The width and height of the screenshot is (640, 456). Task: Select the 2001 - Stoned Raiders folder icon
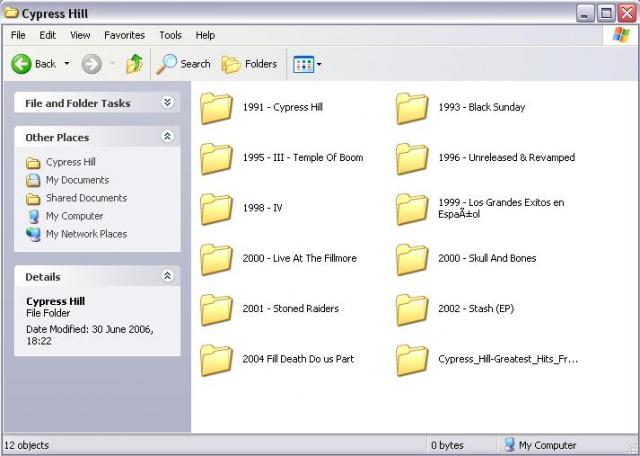pos(216,310)
